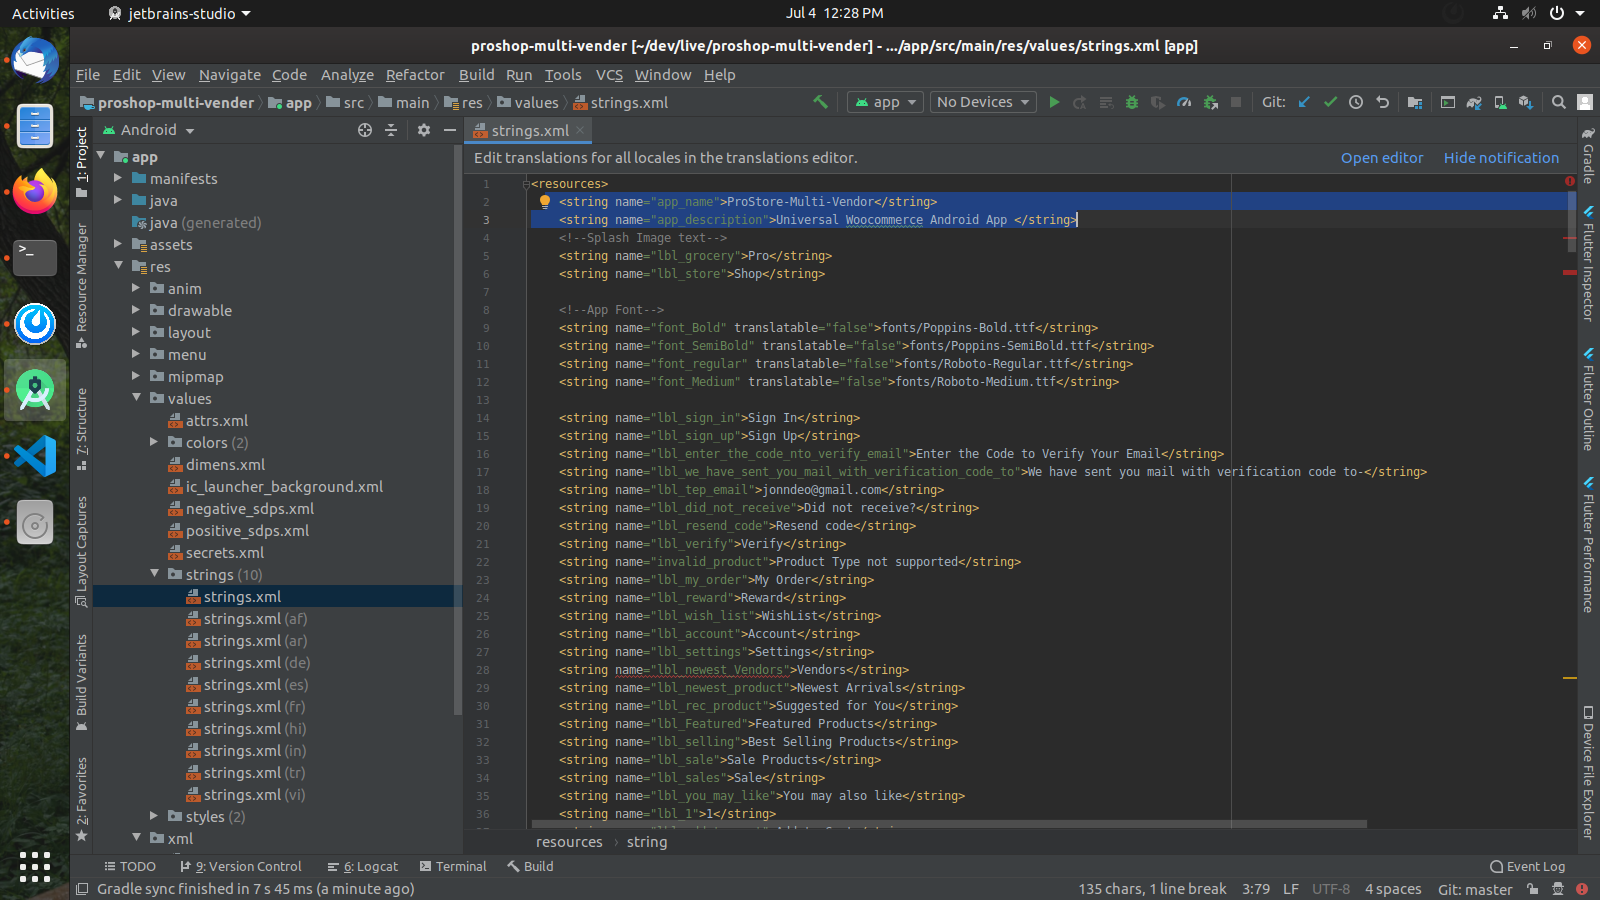
Task: Click the Open editor link
Action: [x=1382, y=158]
